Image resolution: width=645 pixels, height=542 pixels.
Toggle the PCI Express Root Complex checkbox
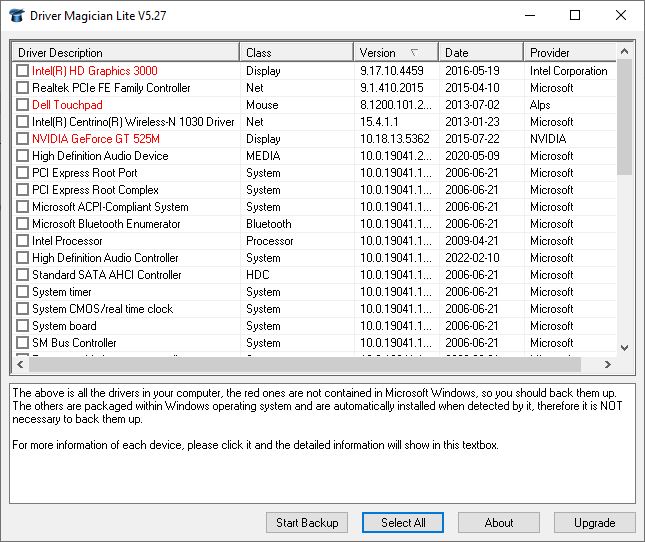(x=22, y=190)
